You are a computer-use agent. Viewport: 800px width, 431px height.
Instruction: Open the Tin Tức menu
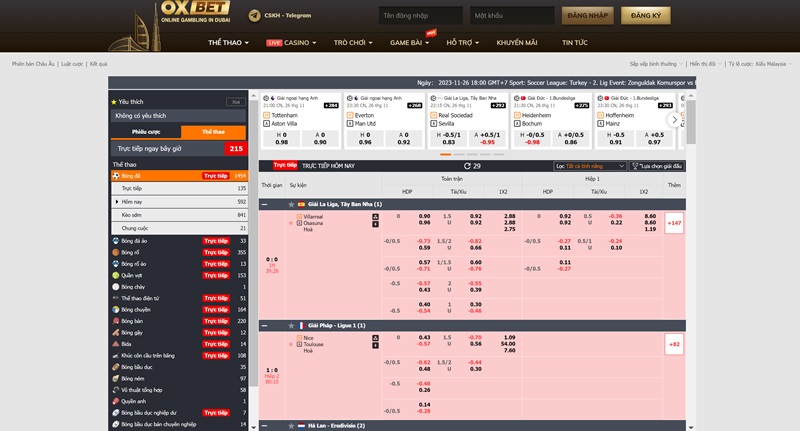click(x=574, y=43)
